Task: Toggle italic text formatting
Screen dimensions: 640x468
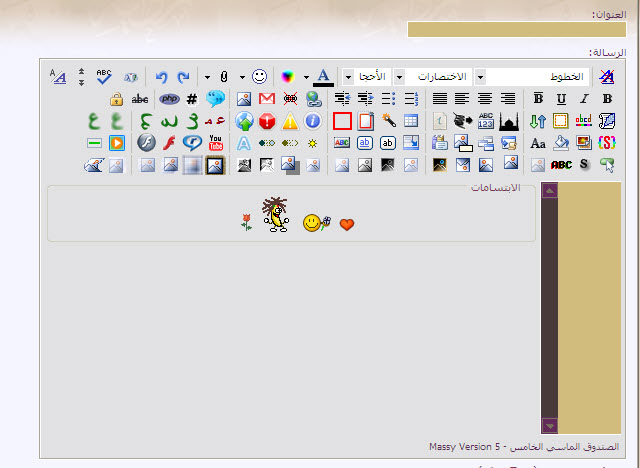Action: tap(583, 99)
